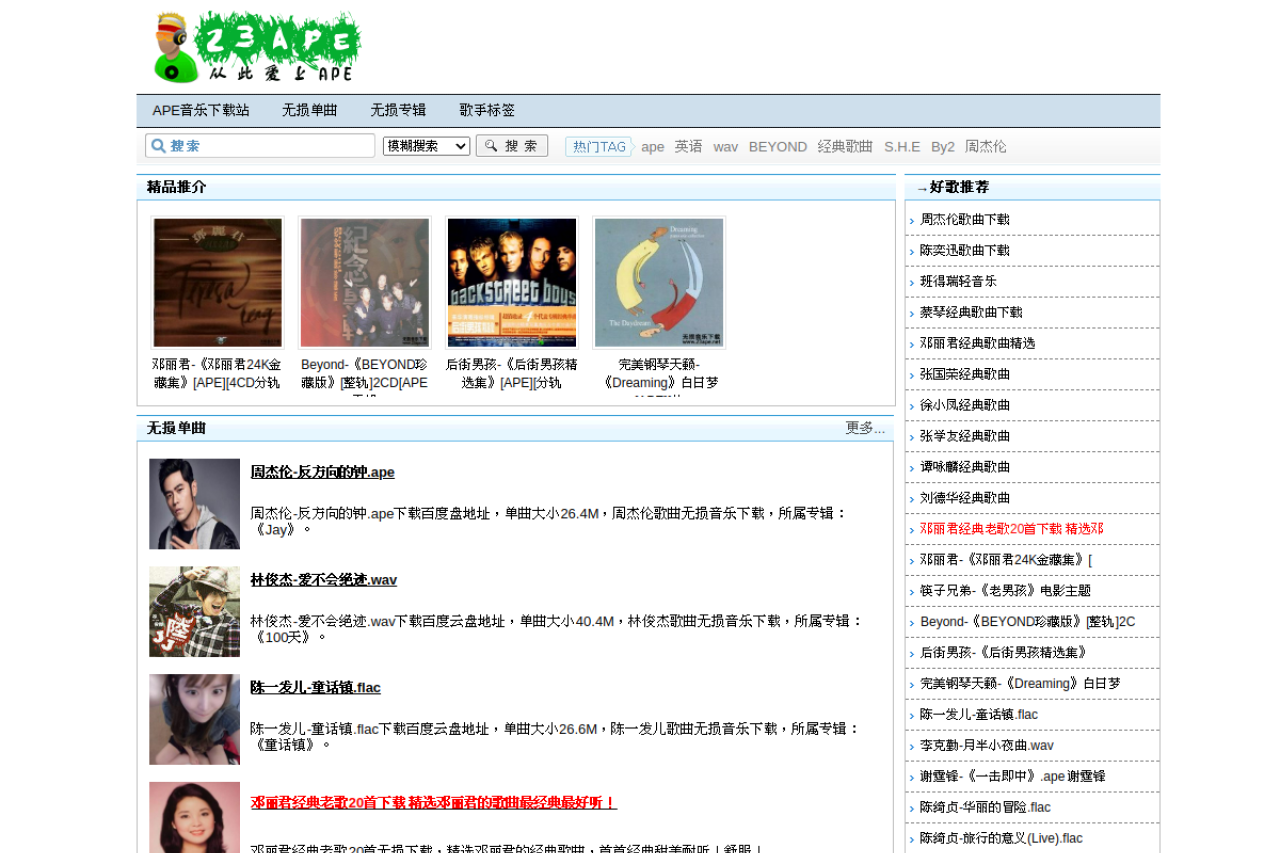
Task: Open the 邓丽君24K金藏集 album cover
Action: (218, 283)
